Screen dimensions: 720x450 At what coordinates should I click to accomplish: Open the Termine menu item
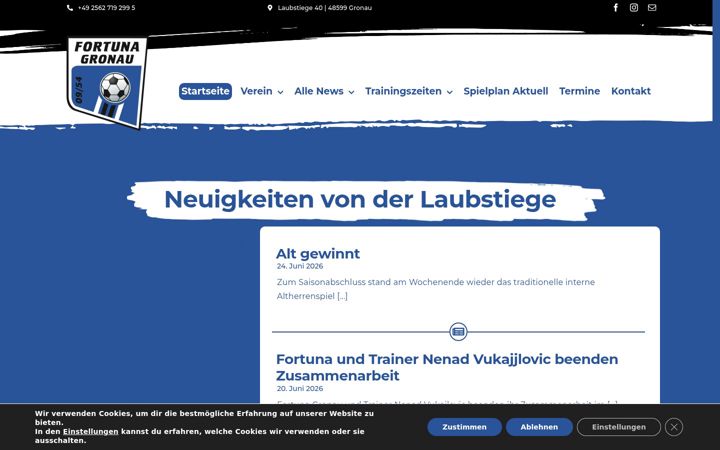pos(579,91)
